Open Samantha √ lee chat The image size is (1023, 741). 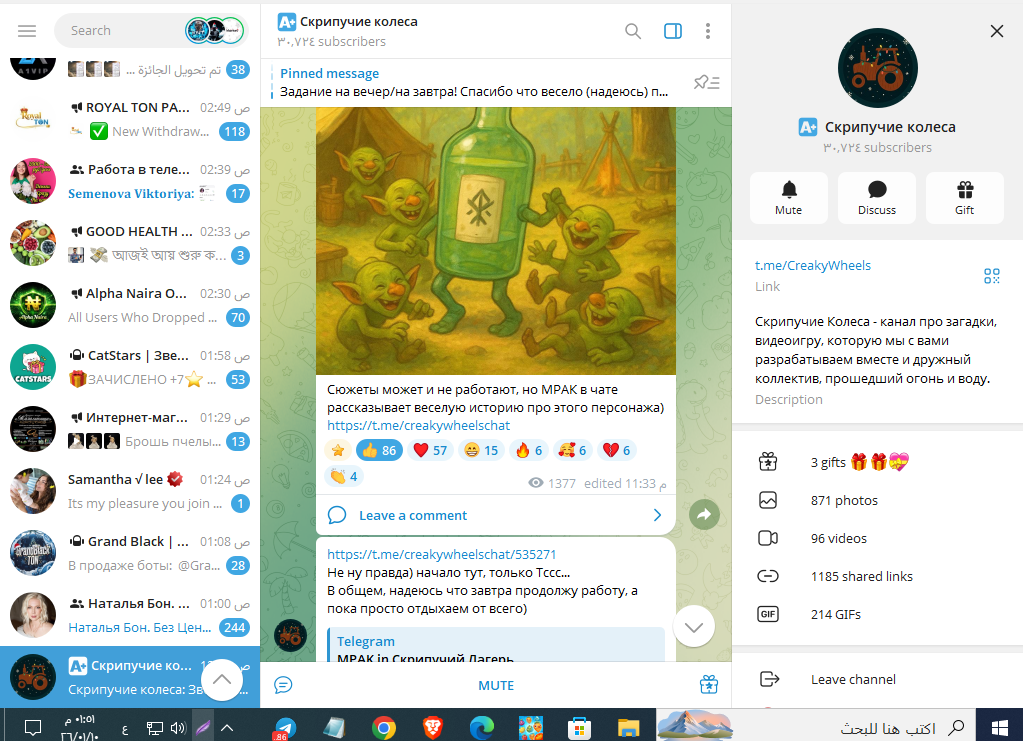pos(130,491)
